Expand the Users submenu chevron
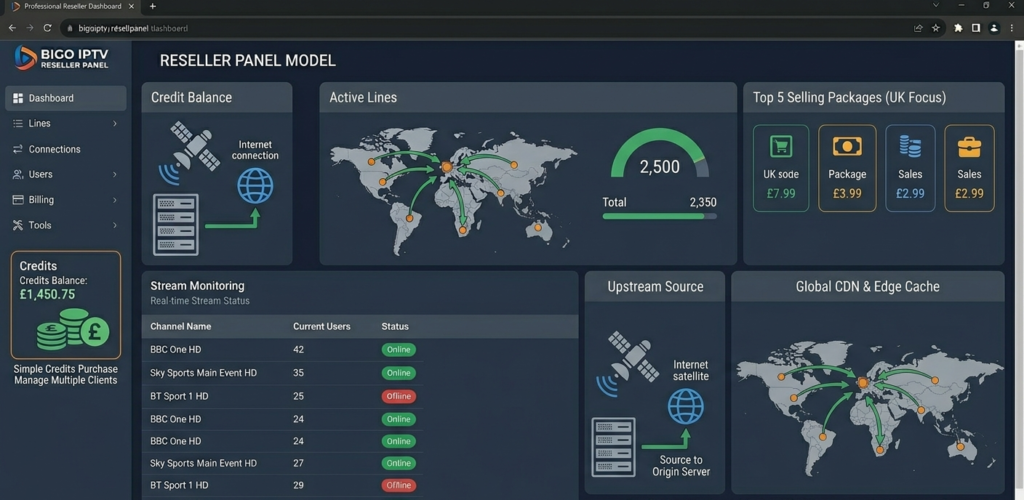 coord(115,174)
